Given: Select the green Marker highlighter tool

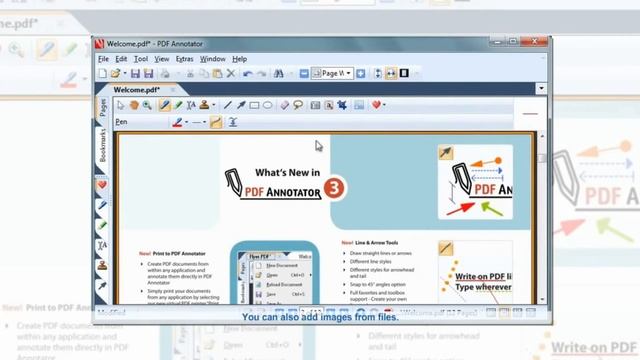Looking at the screenshot, I should 178,105.
